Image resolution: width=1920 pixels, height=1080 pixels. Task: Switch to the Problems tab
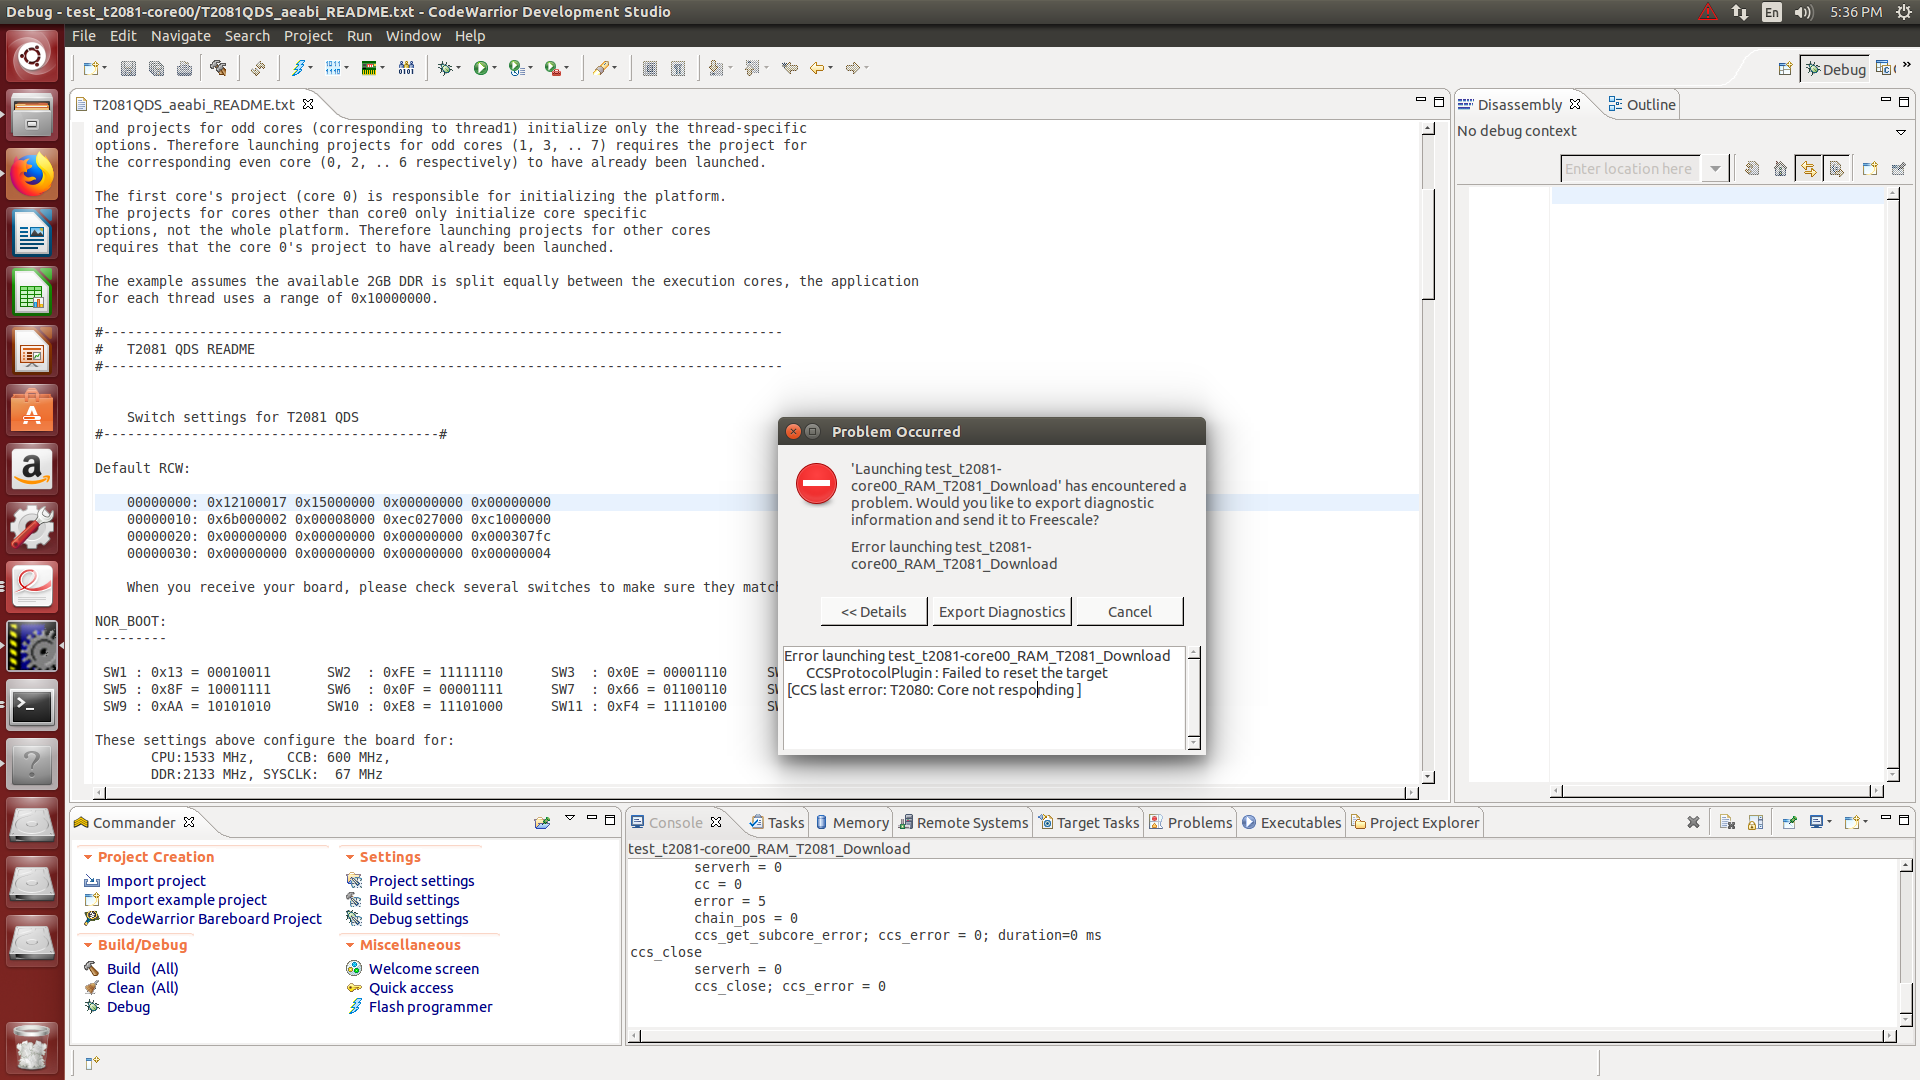pos(1189,822)
